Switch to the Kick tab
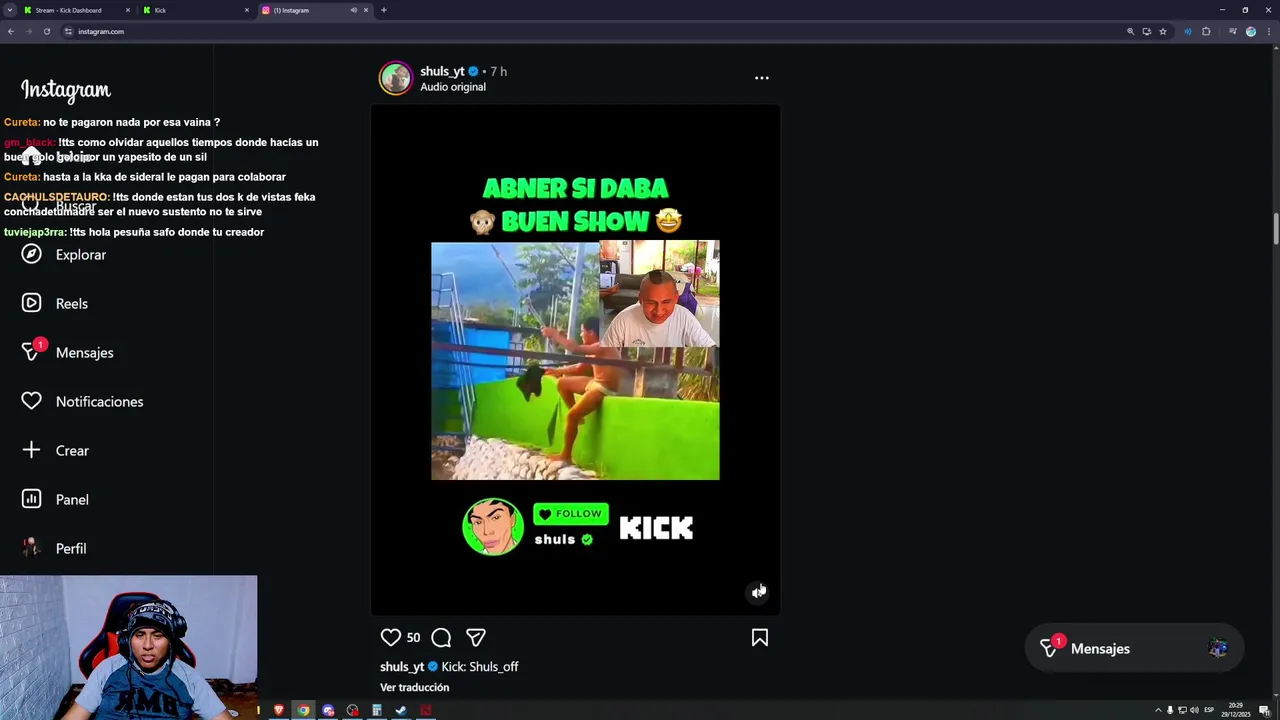This screenshot has width=1280, height=720. coord(195,10)
